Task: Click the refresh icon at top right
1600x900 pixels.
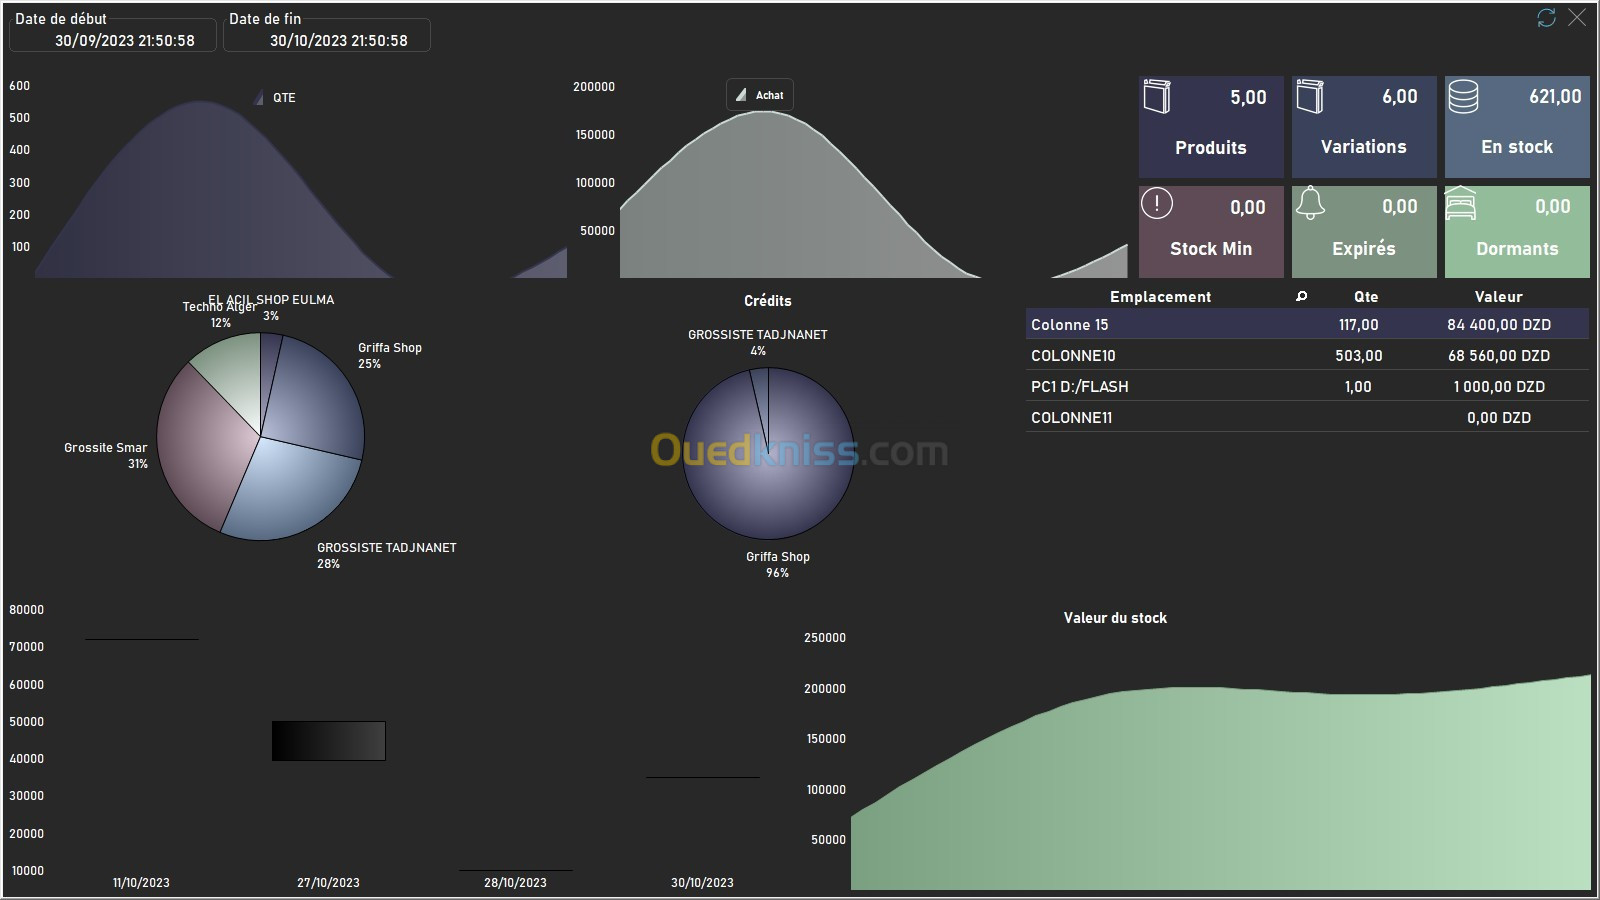Action: pos(1546,18)
